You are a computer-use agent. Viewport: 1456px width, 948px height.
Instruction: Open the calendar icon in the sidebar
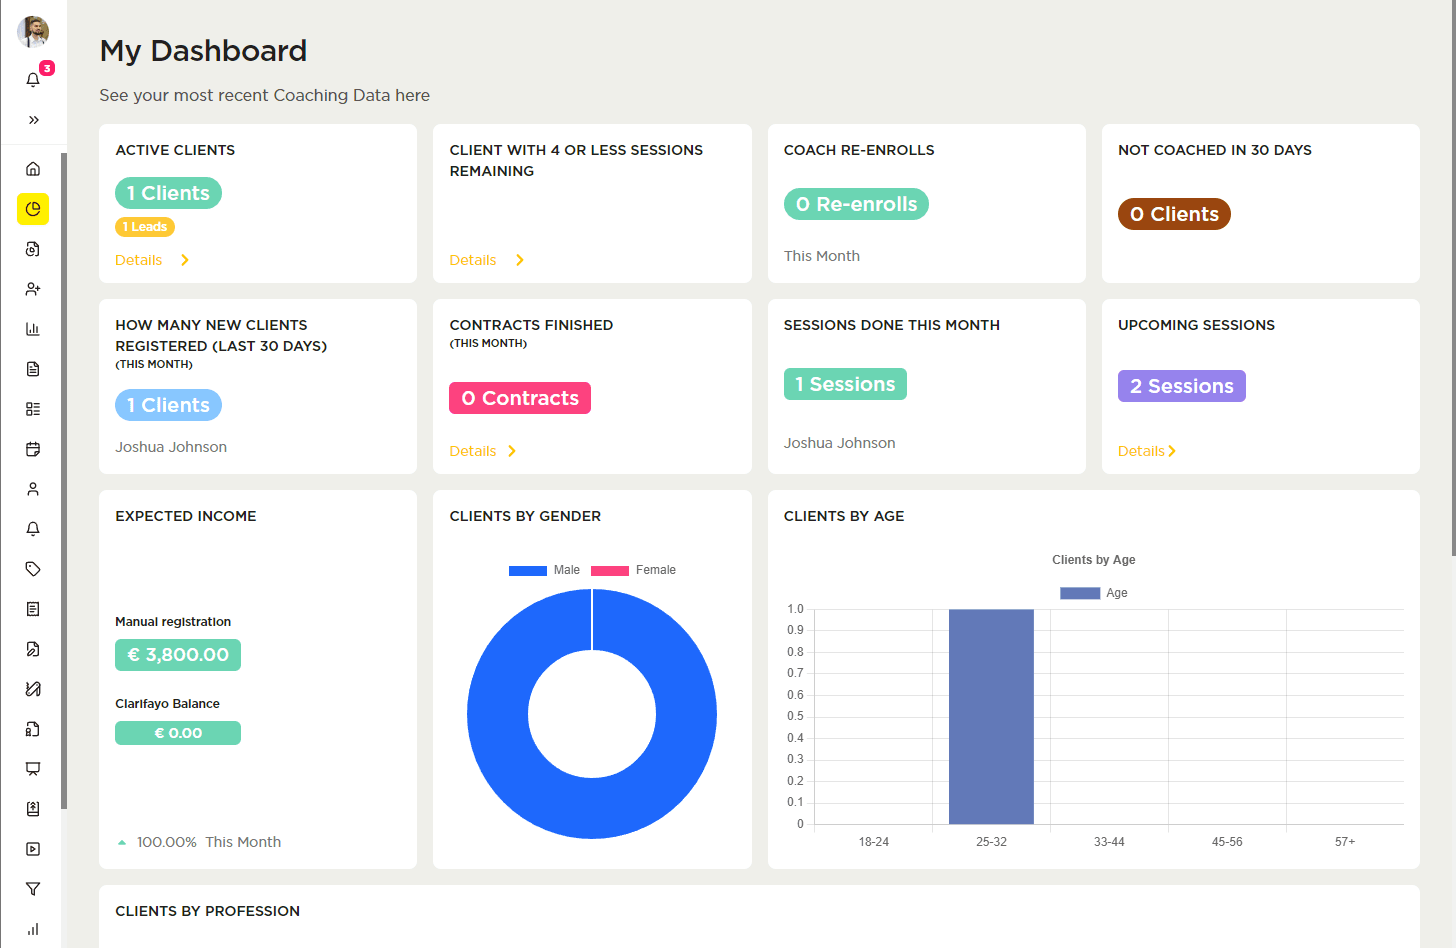pos(33,449)
